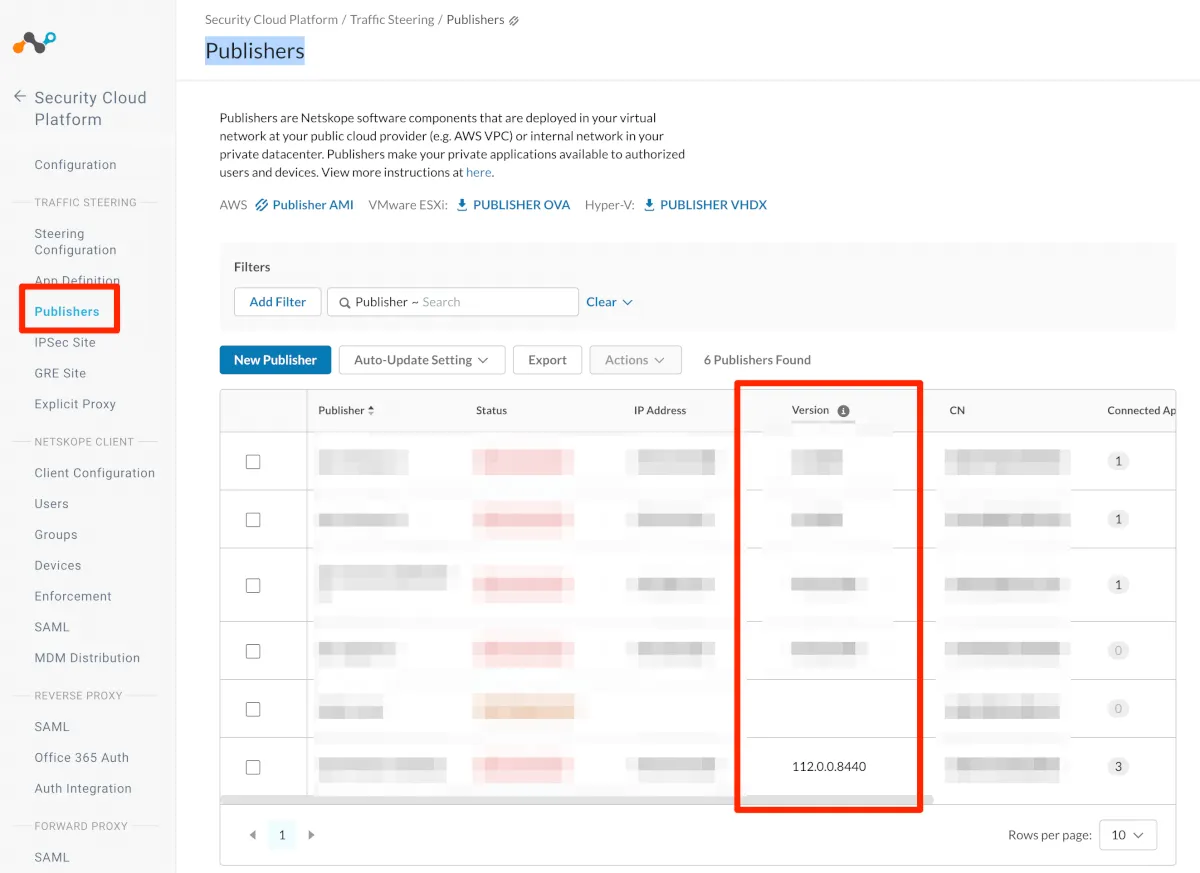Check the checkbox for version 112.0.0.8440 row
The width and height of the screenshot is (1200, 873).
(x=253, y=767)
